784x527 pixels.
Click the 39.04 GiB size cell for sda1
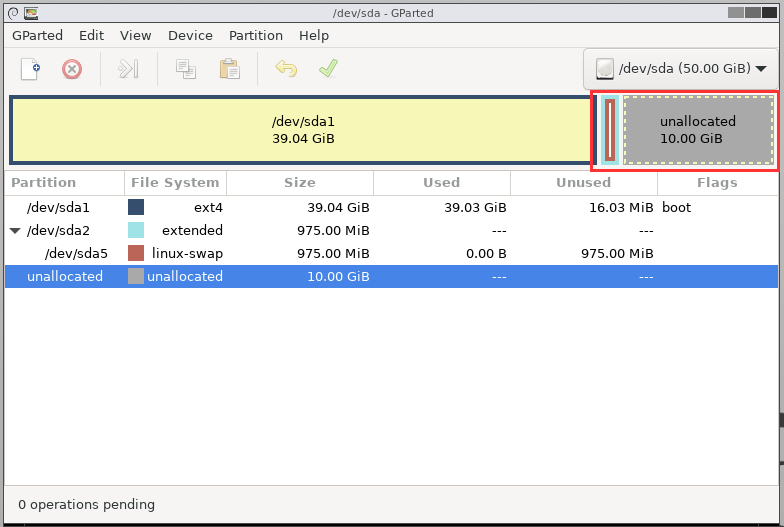(338, 208)
